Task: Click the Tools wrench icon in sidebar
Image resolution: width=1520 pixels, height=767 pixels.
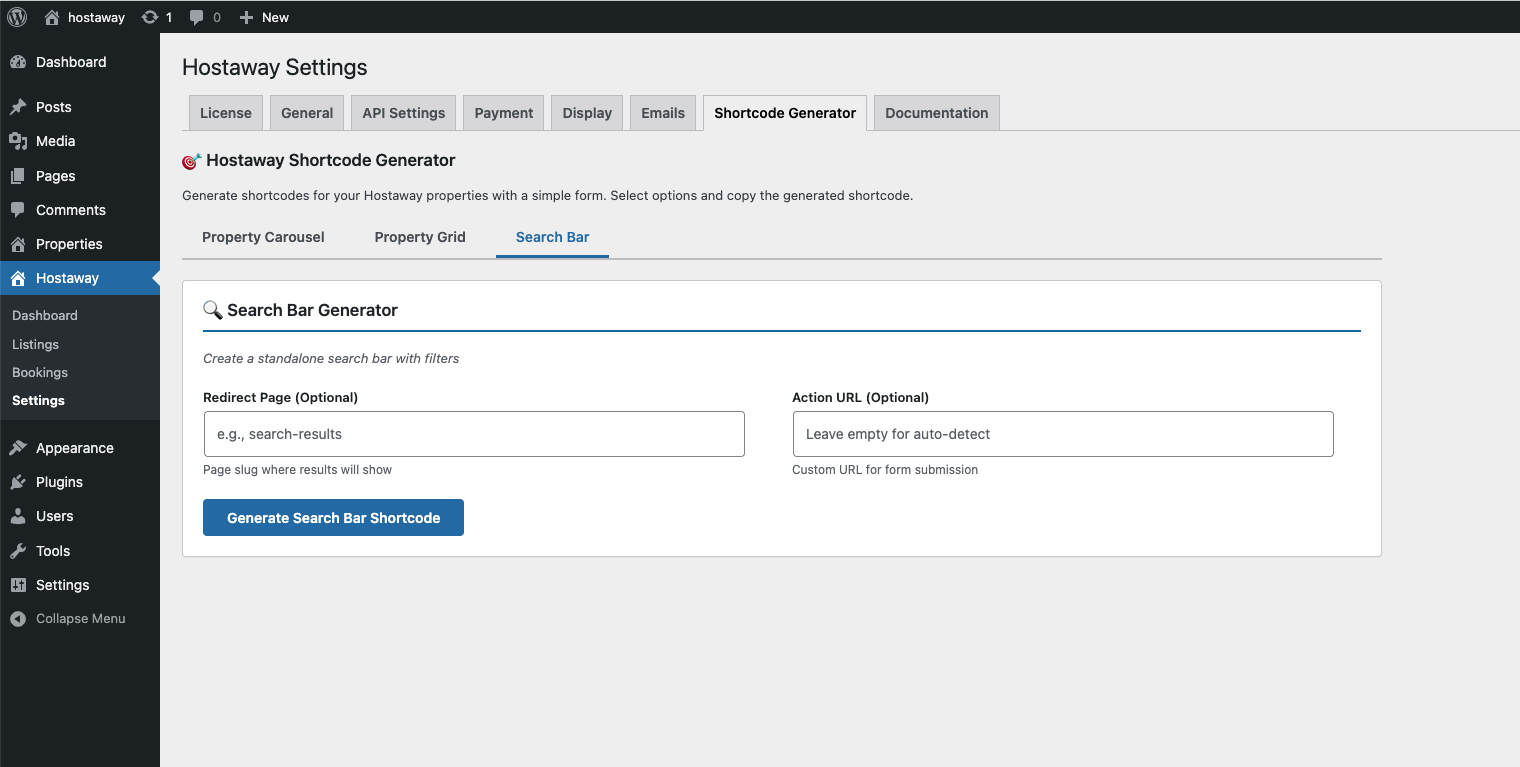Action: point(20,551)
